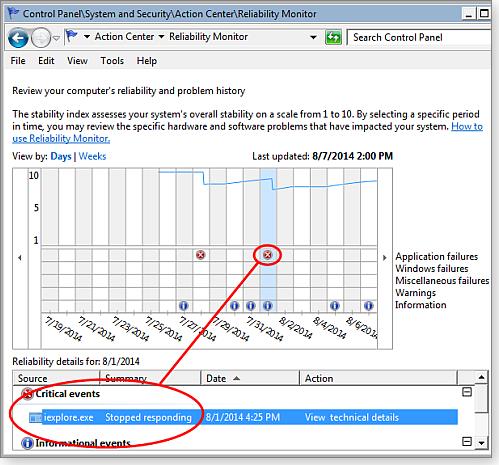Click the green Refresh icon
Screen dimensions: 499x465
point(333,37)
